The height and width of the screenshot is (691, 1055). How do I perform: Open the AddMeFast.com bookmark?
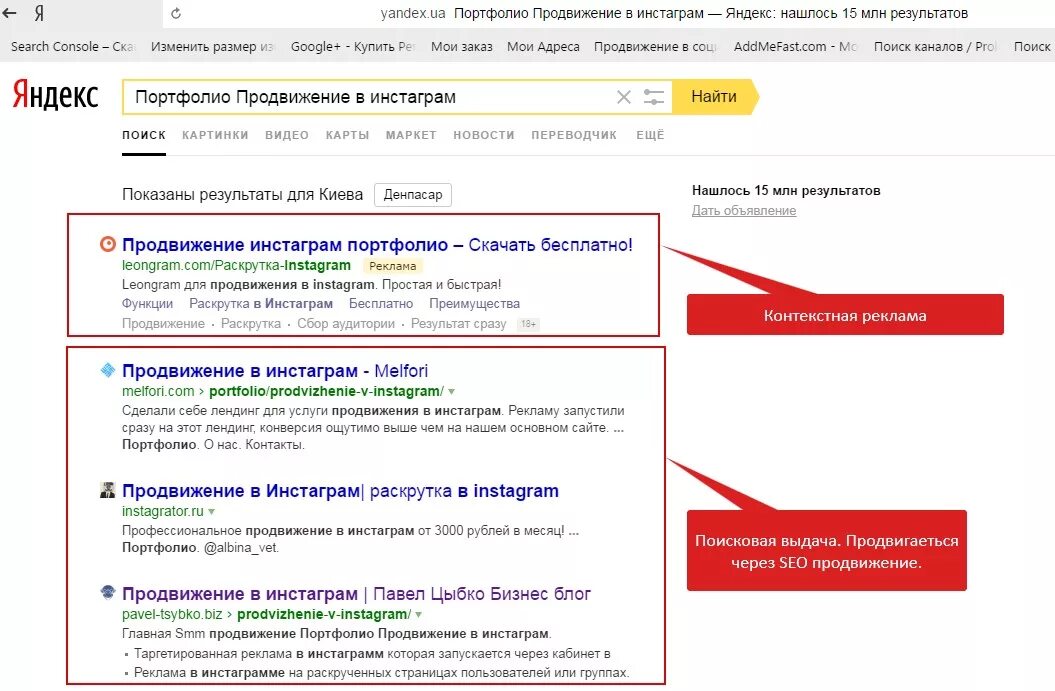coord(795,46)
